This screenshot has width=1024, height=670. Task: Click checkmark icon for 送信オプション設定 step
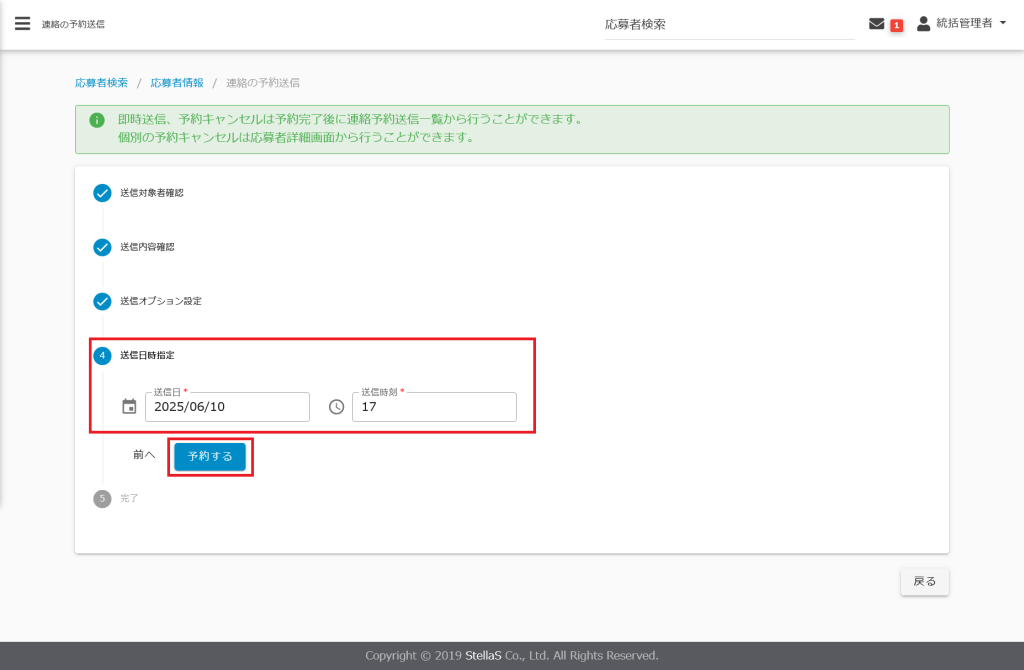pyautogui.click(x=102, y=301)
